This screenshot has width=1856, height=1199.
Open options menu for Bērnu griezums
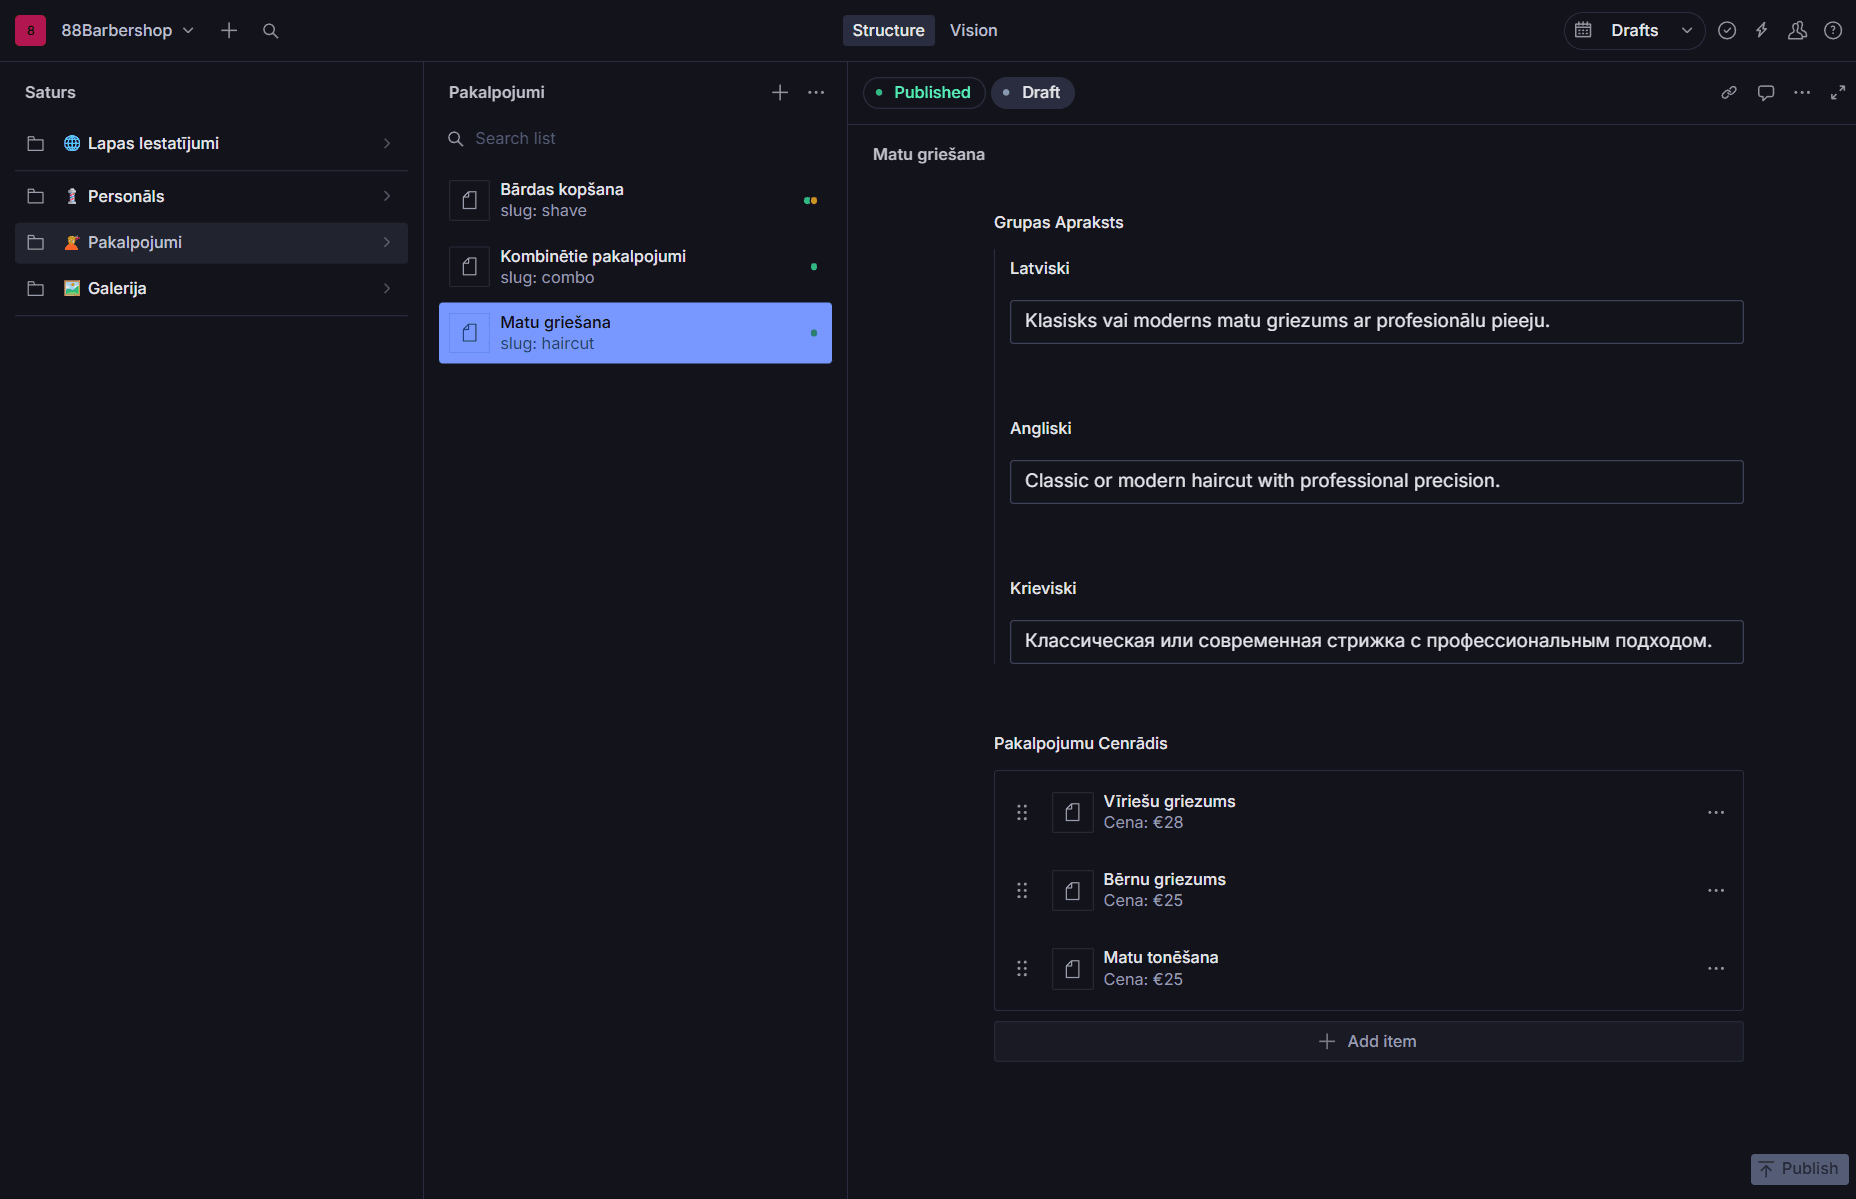tap(1716, 890)
